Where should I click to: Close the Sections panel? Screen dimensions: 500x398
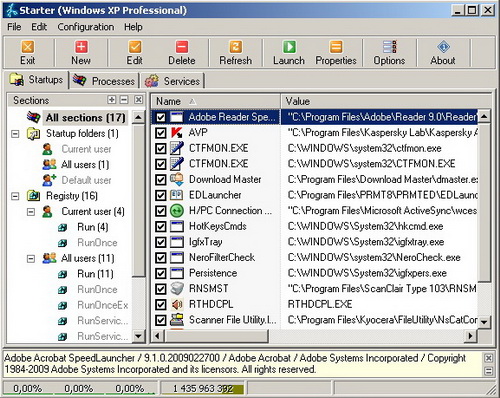(138, 100)
